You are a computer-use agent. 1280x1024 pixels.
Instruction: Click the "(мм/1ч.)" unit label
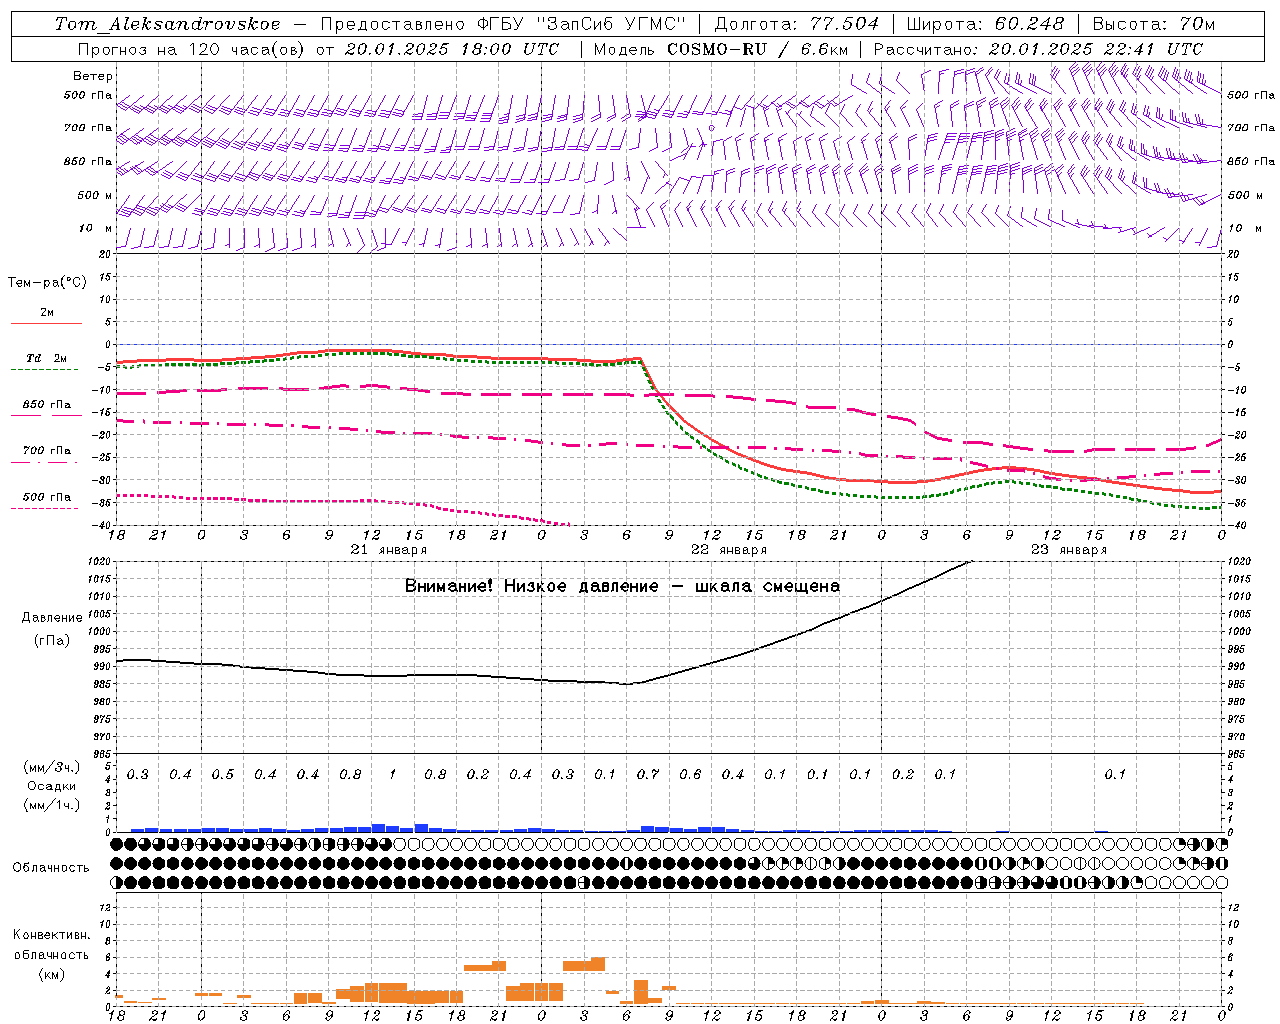pyautogui.click(x=52, y=805)
